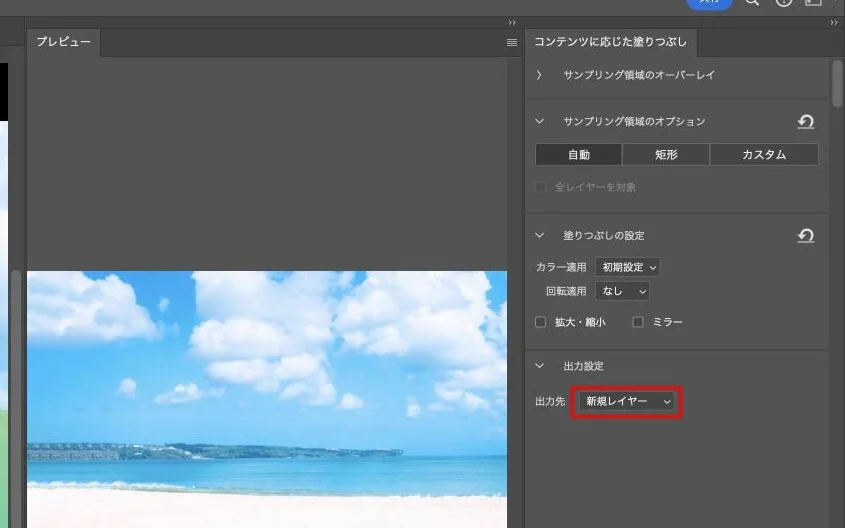845x528 pixels.
Task: Toggle the 全レイヤーを対象 checkbox
Action: pyautogui.click(x=541, y=187)
